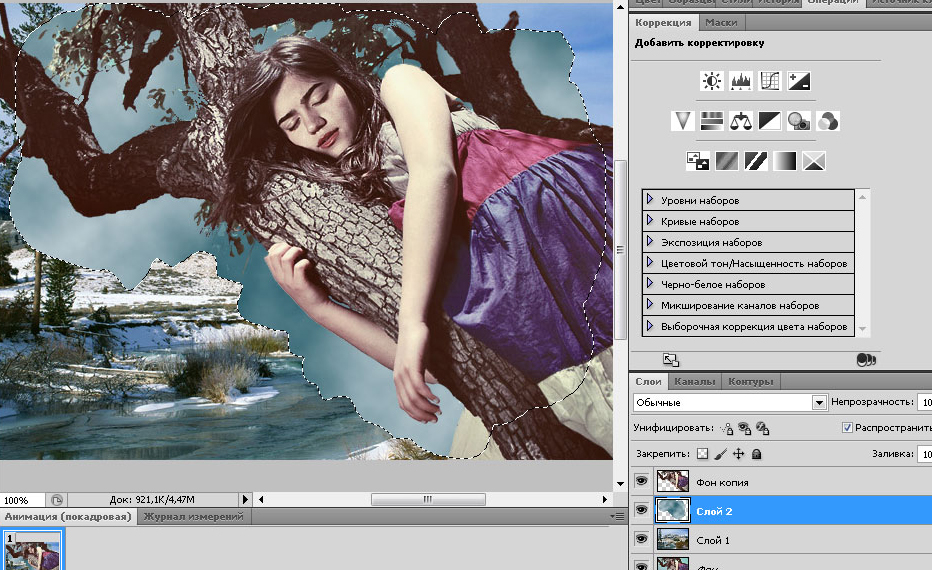Click canvas scroll left arrow

pos(262,499)
